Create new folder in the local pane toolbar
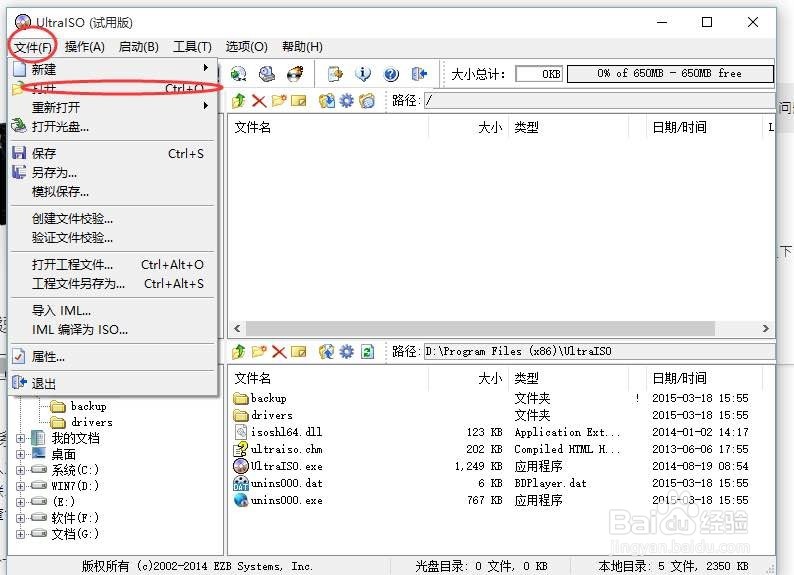Image resolution: width=794 pixels, height=575 pixels. tap(259, 351)
